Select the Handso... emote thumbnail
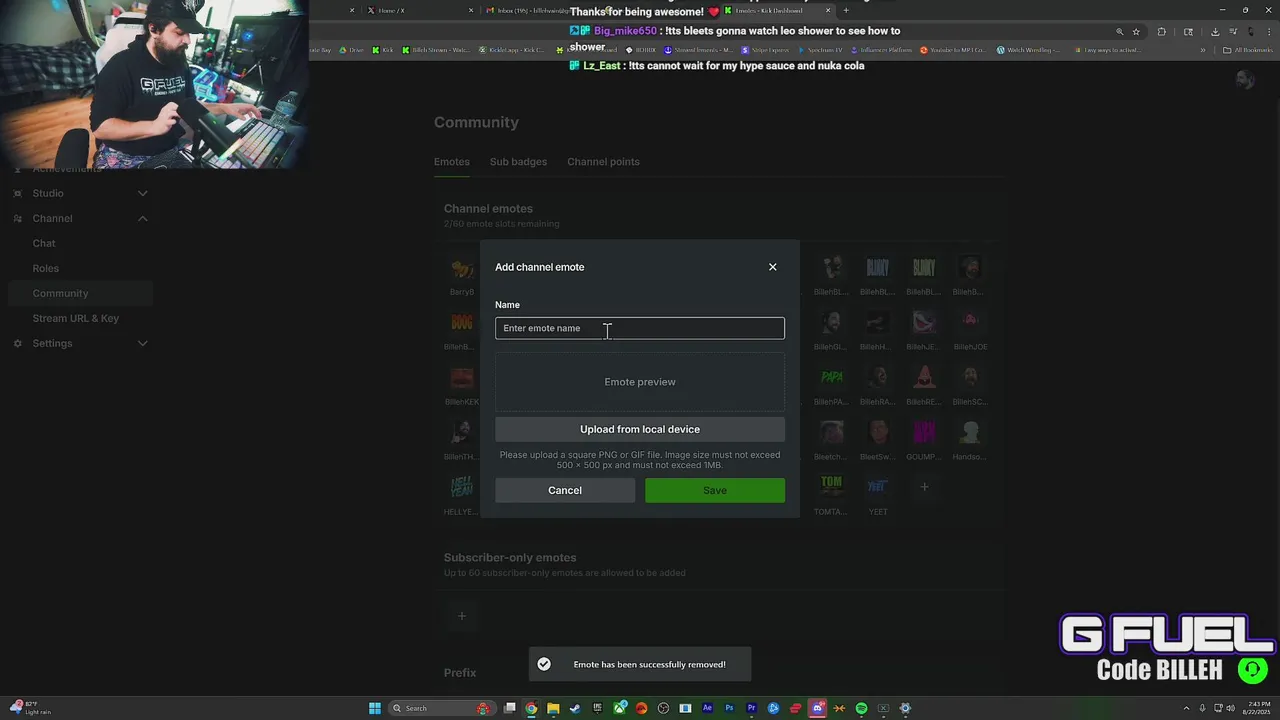1280x720 pixels. [x=970, y=432]
